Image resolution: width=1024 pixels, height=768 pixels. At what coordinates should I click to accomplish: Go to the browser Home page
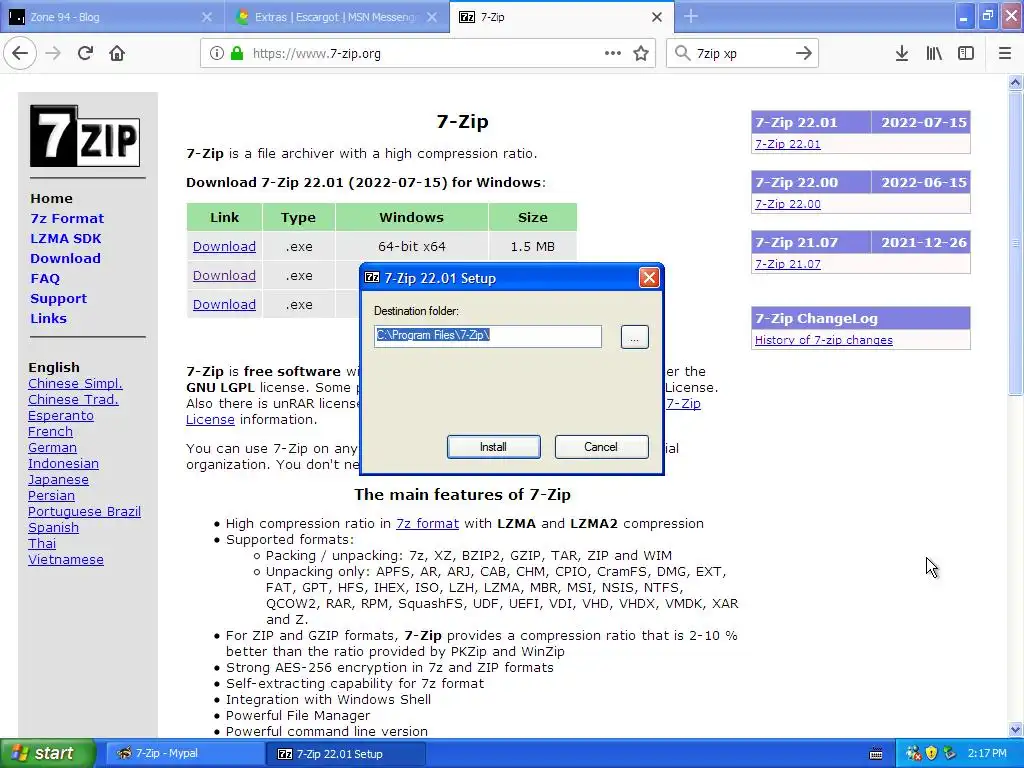117,53
